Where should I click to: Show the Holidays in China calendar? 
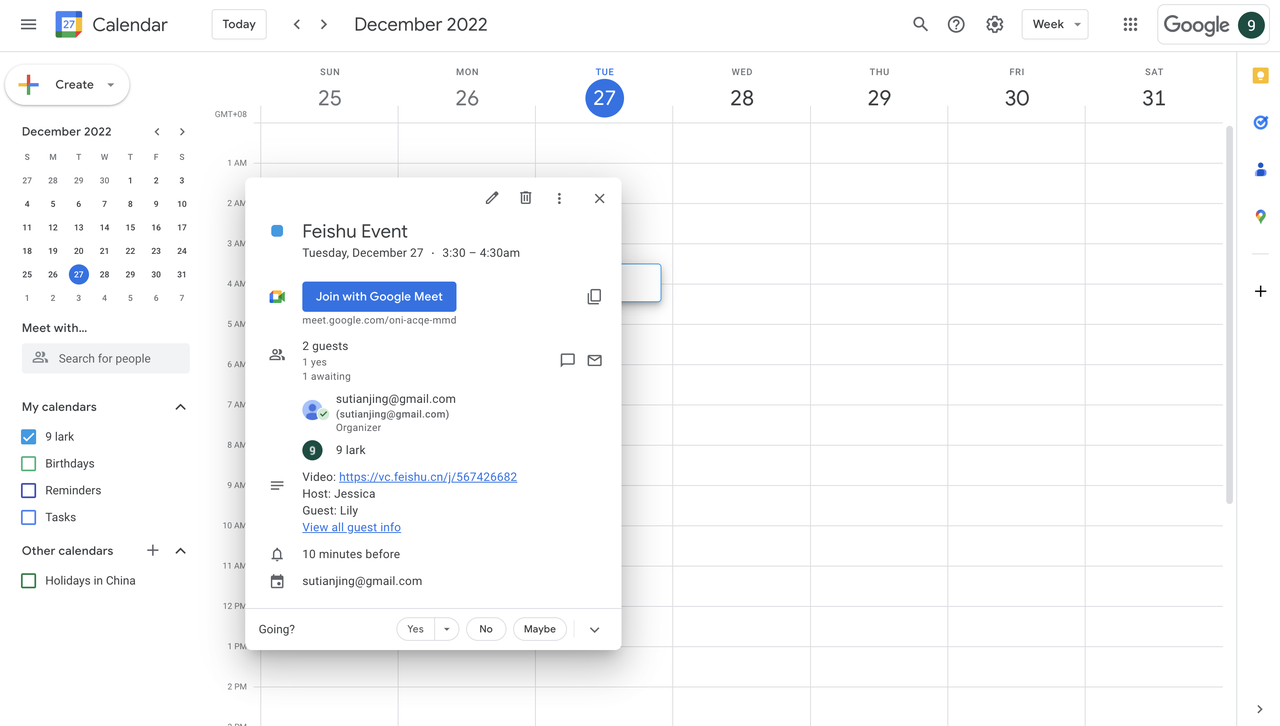(29, 581)
